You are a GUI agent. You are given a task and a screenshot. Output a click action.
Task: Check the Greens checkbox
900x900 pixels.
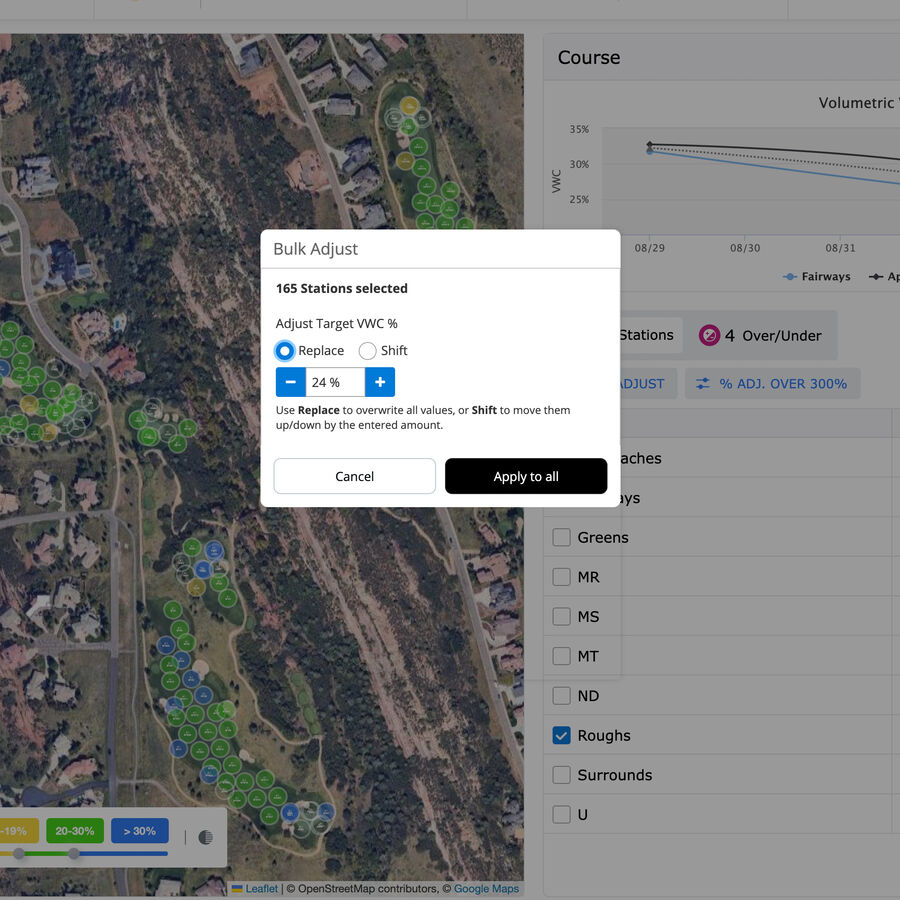(562, 537)
